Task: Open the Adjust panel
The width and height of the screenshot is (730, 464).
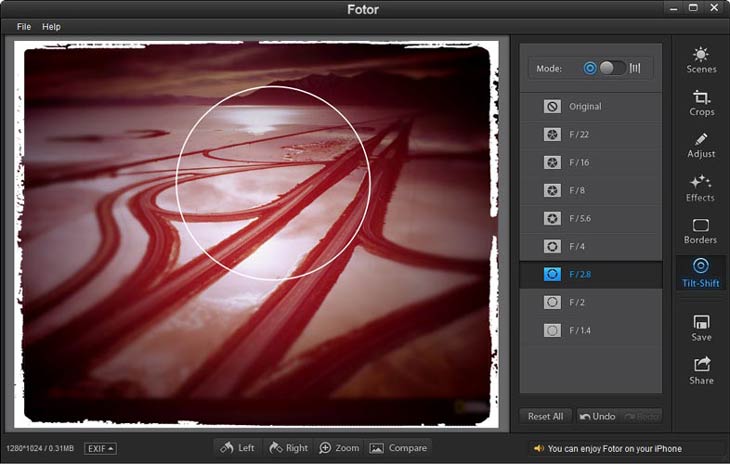Action: [701, 145]
